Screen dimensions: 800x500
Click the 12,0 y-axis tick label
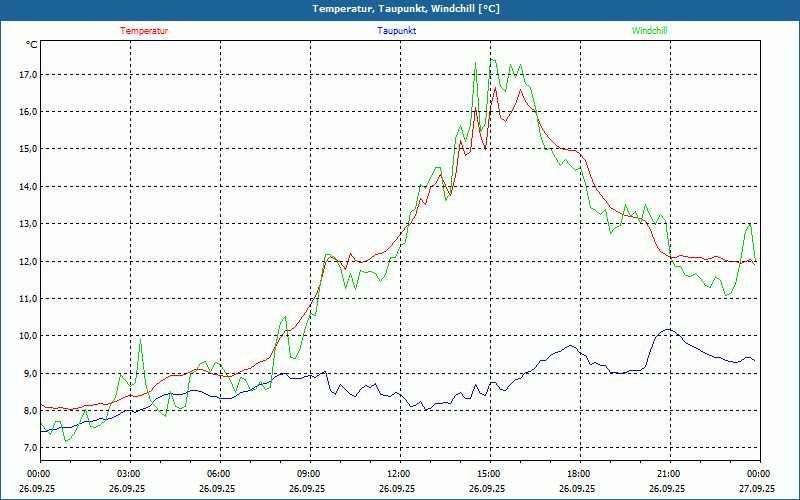tap(28, 261)
